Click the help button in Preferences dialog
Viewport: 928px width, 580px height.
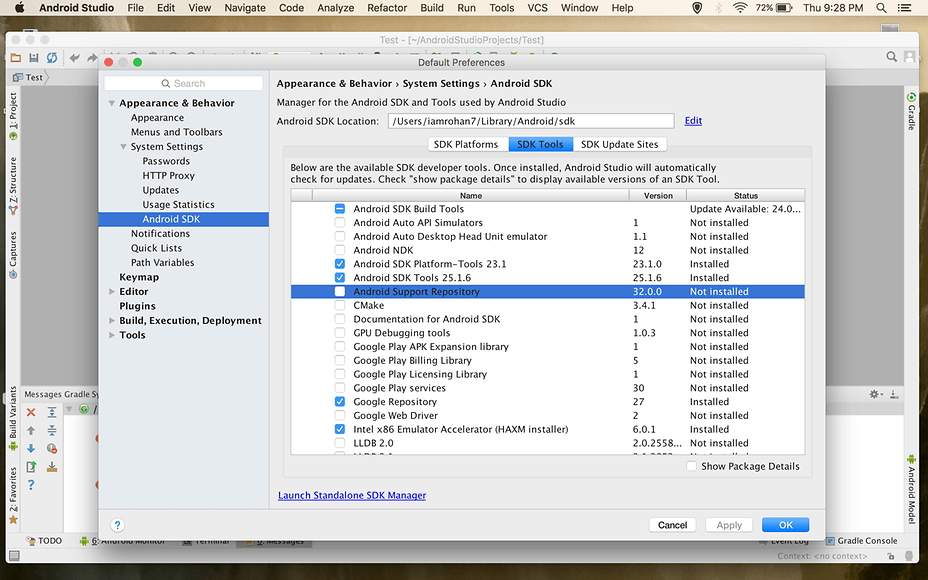click(x=117, y=525)
